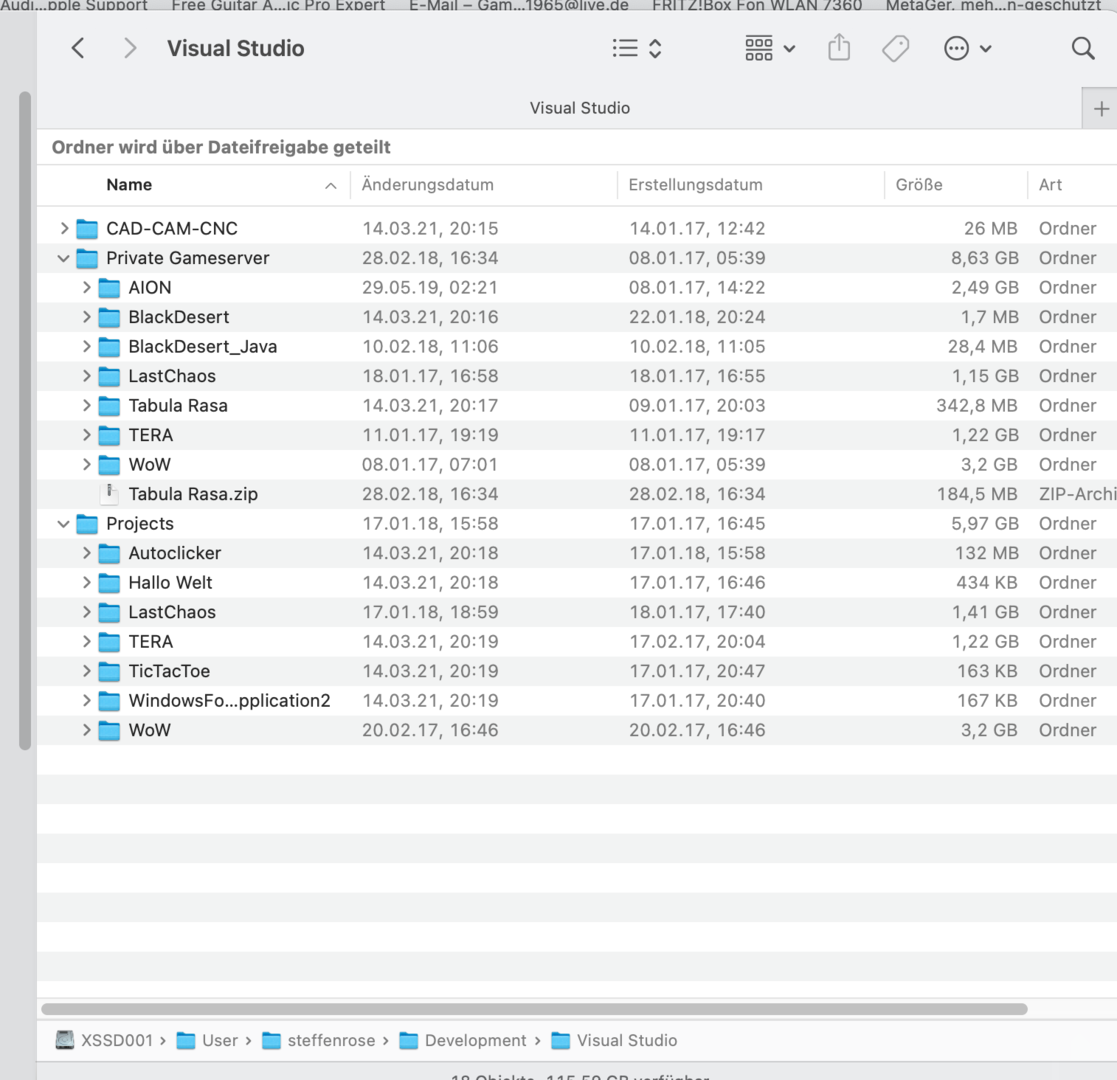Expand the CAD-CAM-CNC folder
The image size is (1117, 1080).
click(65, 229)
